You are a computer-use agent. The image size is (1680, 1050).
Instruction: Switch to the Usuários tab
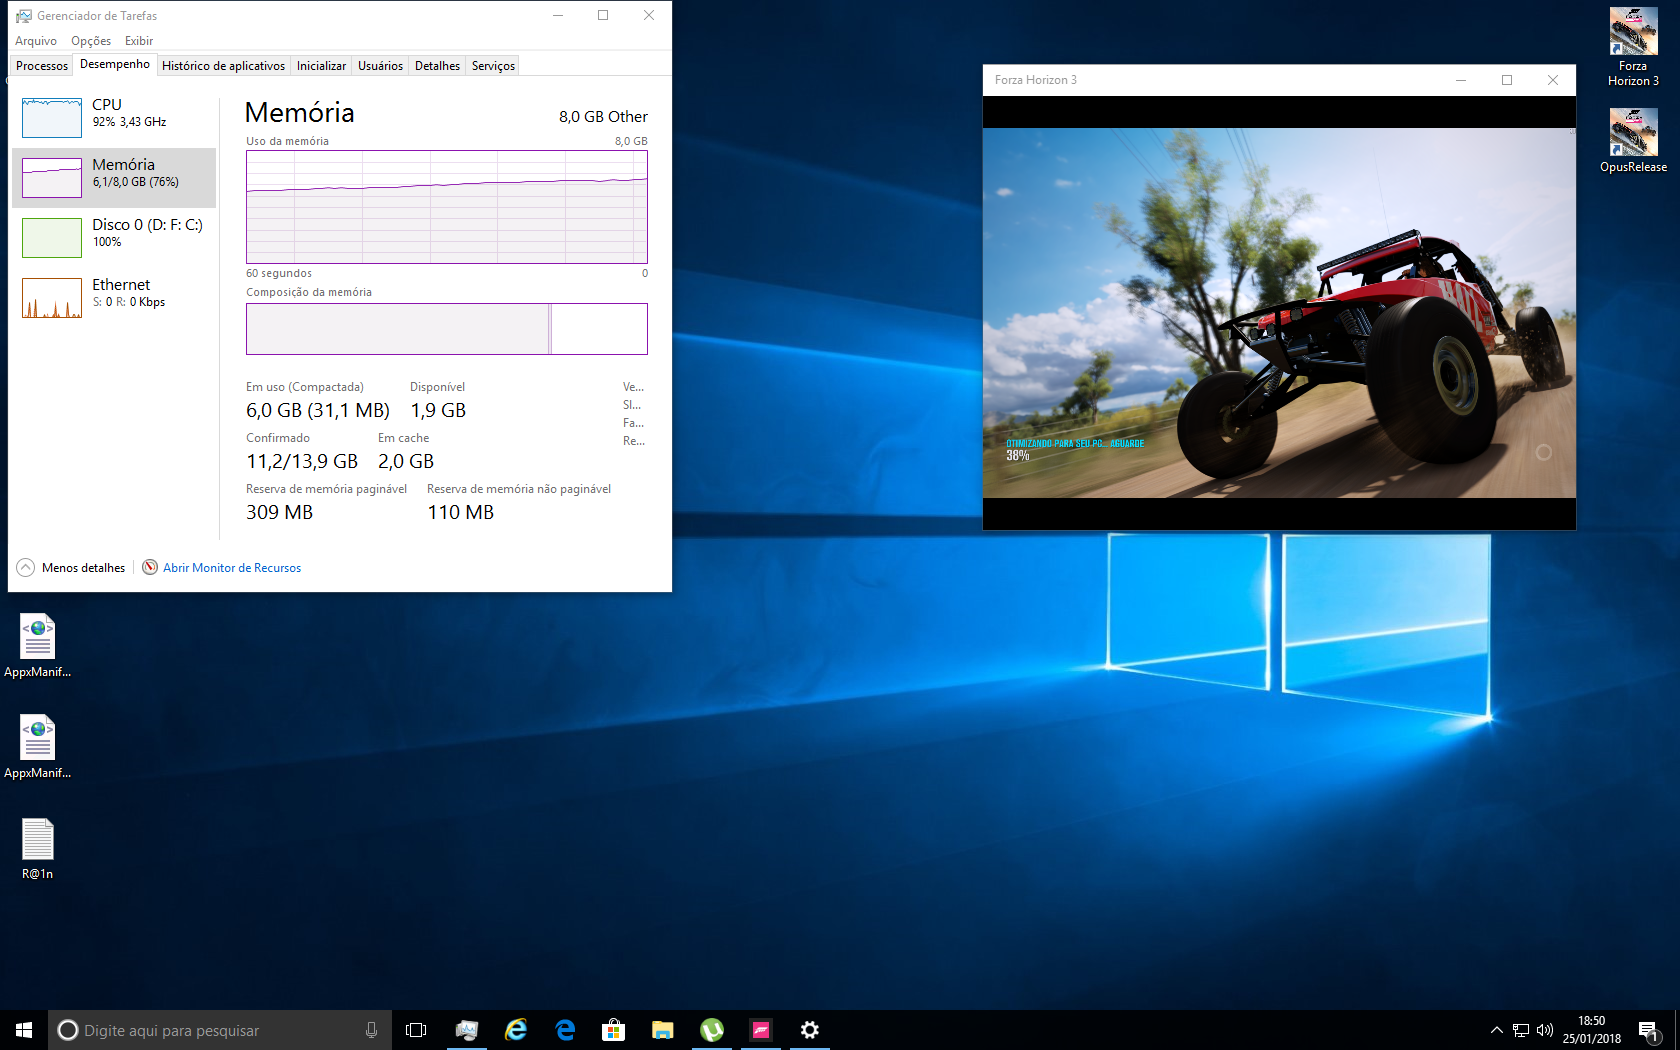tap(380, 66)
